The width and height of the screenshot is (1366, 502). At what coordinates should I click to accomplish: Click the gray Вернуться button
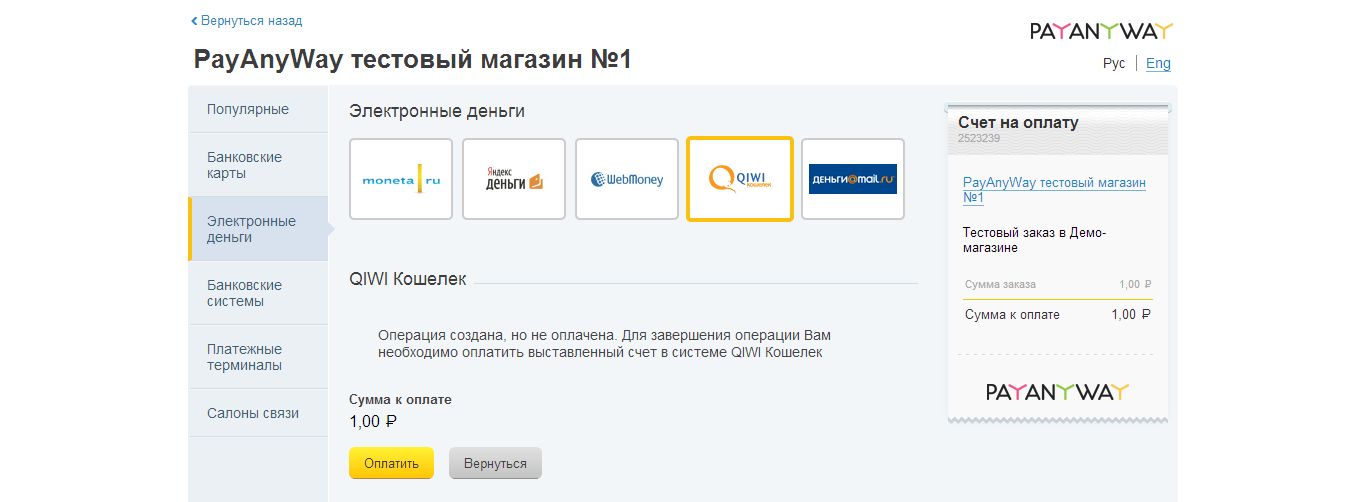coord(495,464)
